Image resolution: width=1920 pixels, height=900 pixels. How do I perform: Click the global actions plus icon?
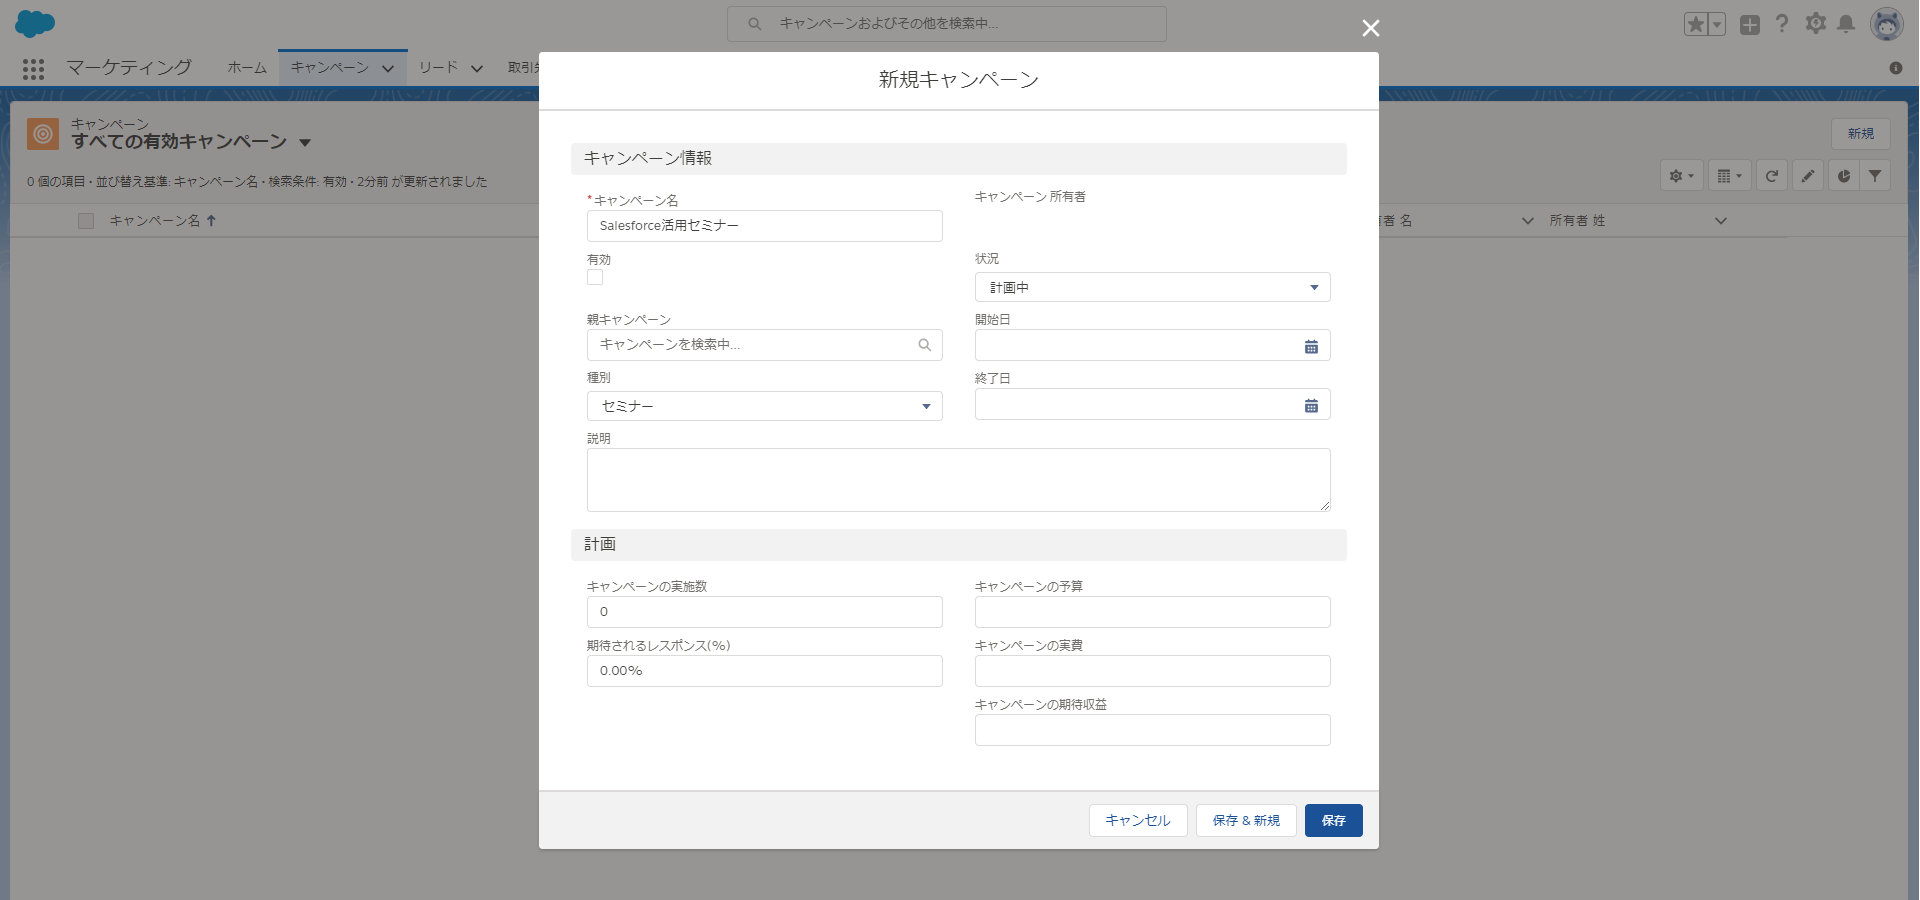1749,25
